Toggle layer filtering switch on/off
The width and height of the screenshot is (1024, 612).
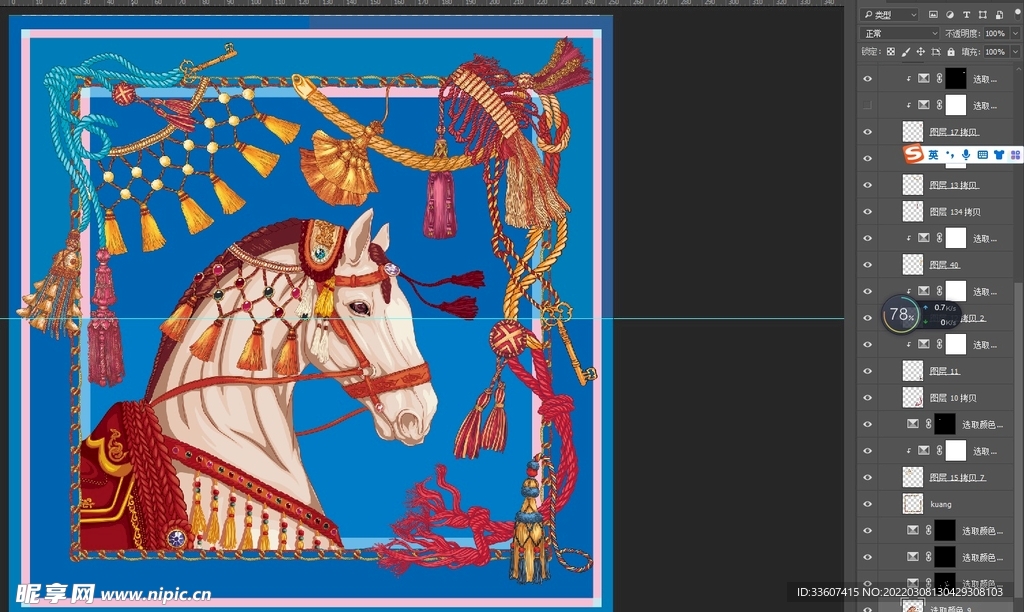pyautogui.click(x=1017, y=12)
